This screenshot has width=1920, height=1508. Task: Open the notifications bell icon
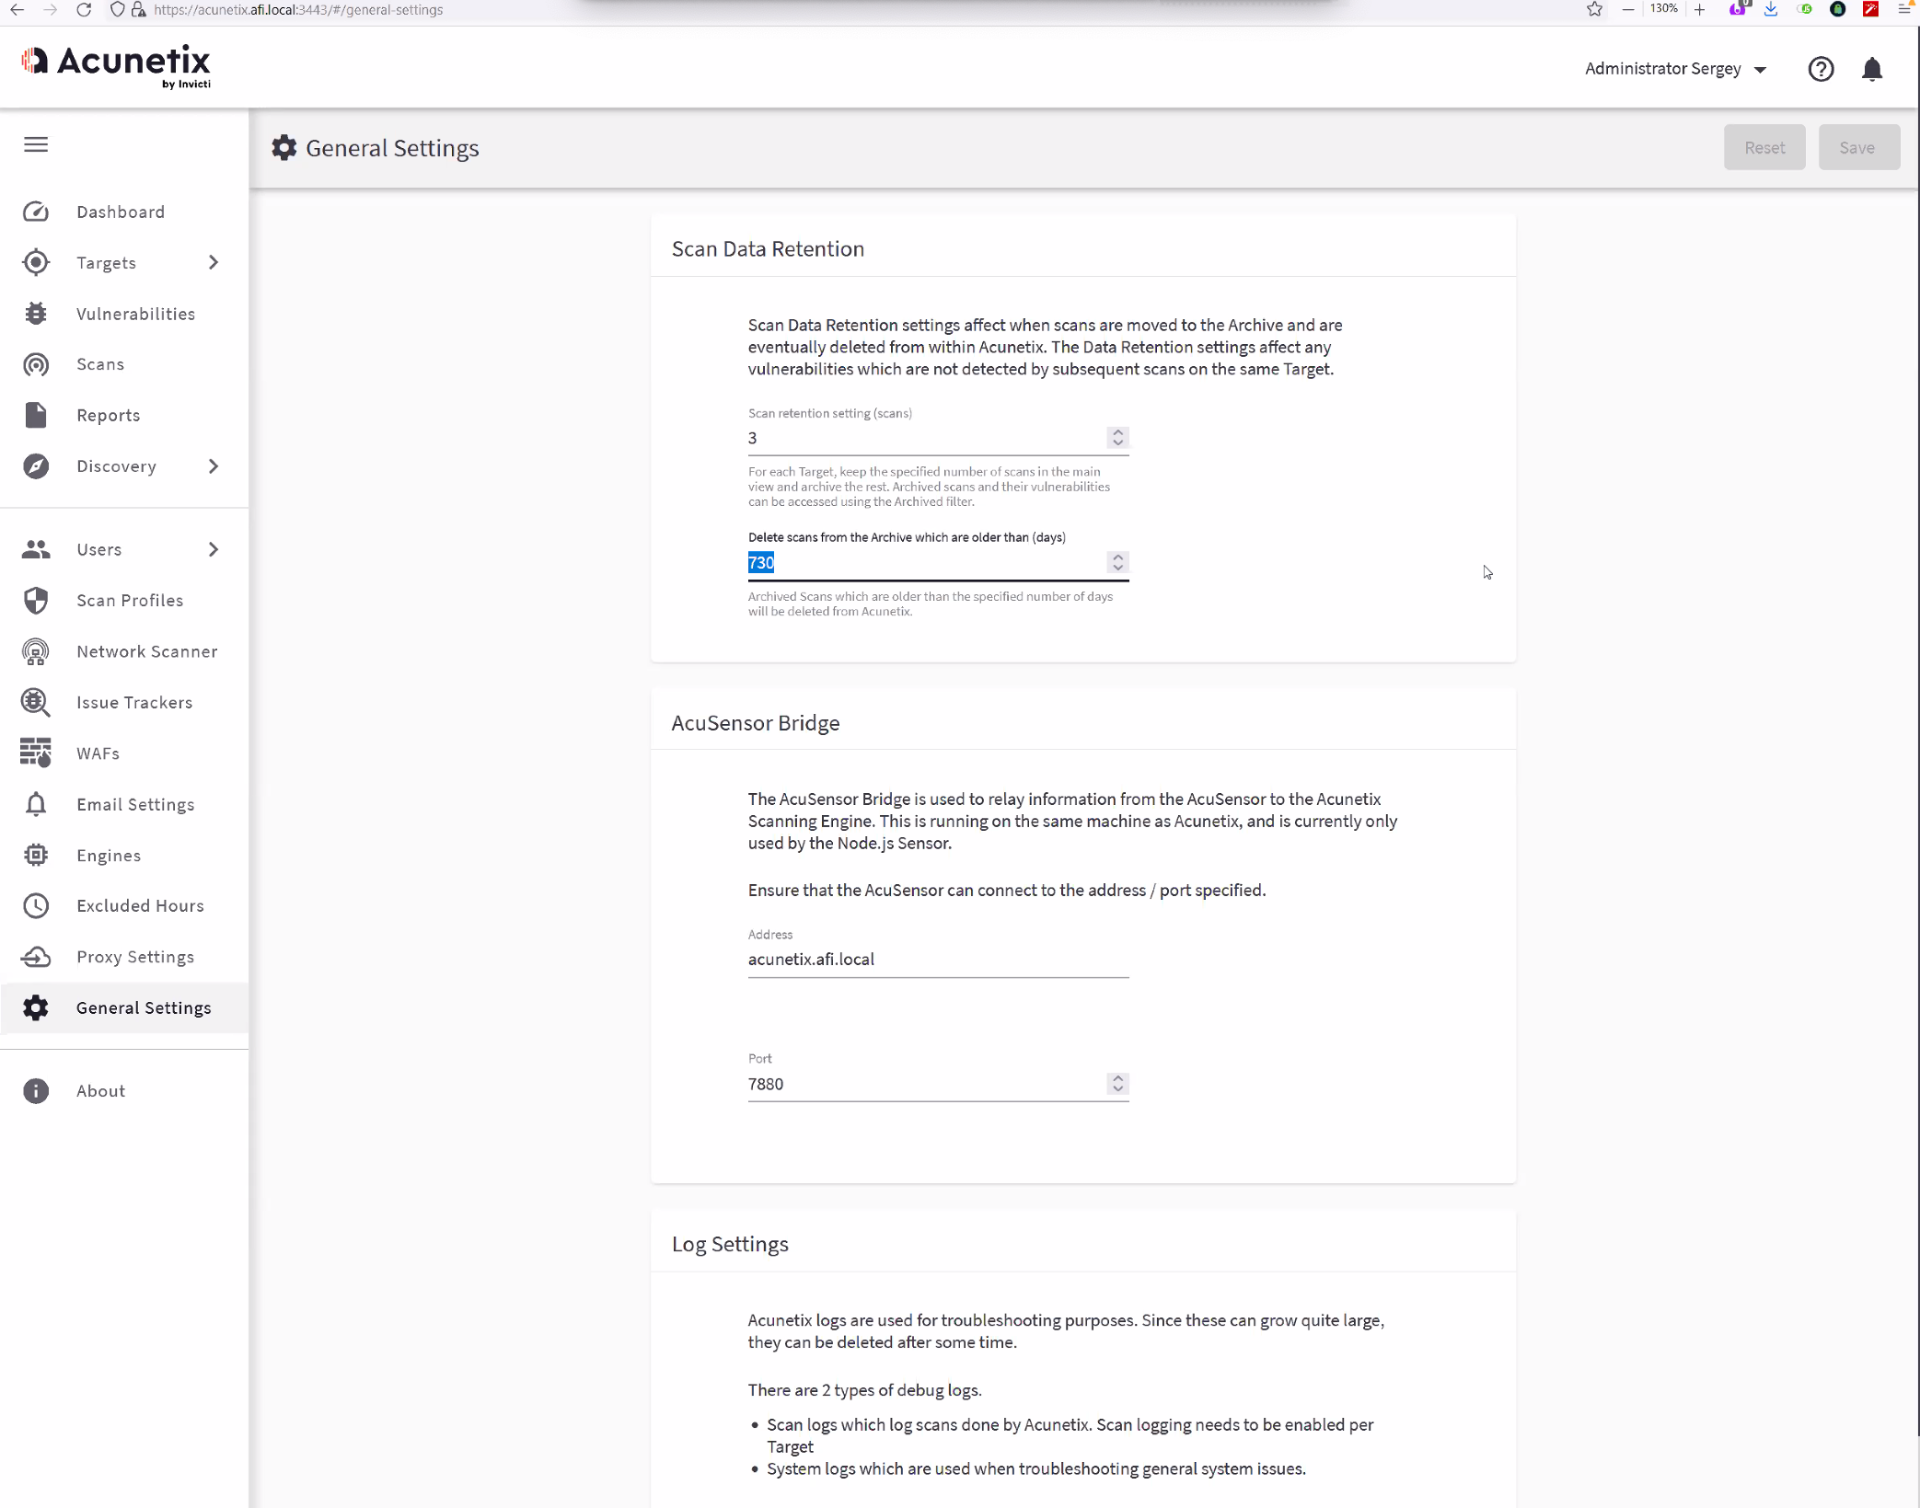1872,69
